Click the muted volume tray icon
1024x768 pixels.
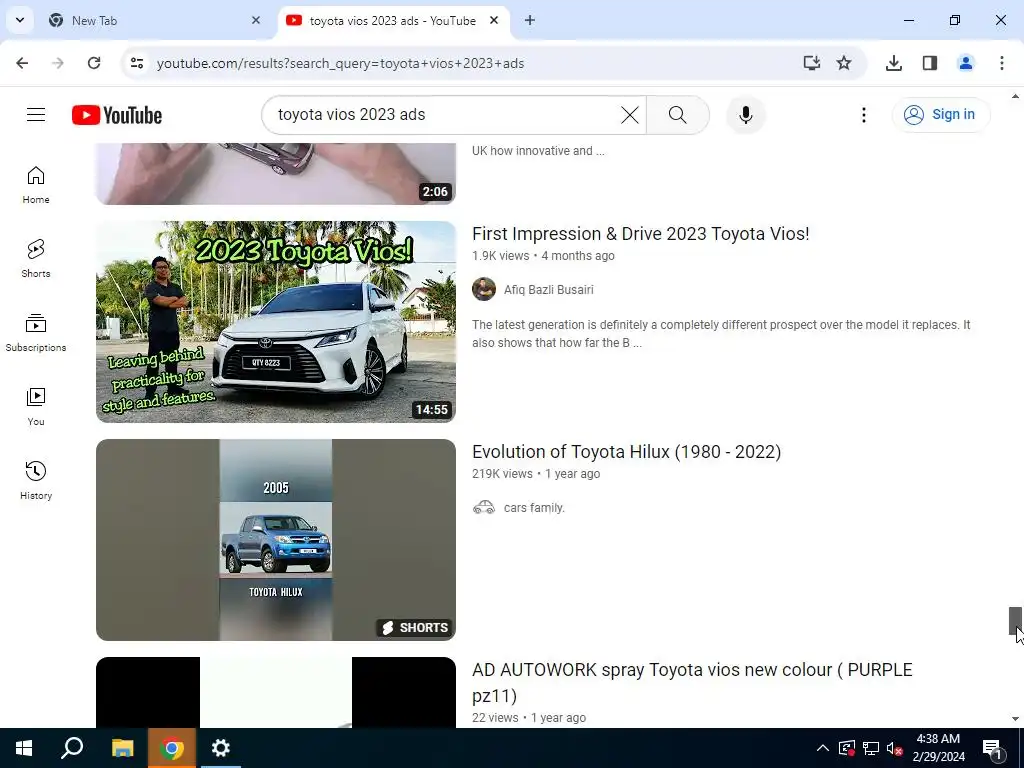(x=895, y=749)
